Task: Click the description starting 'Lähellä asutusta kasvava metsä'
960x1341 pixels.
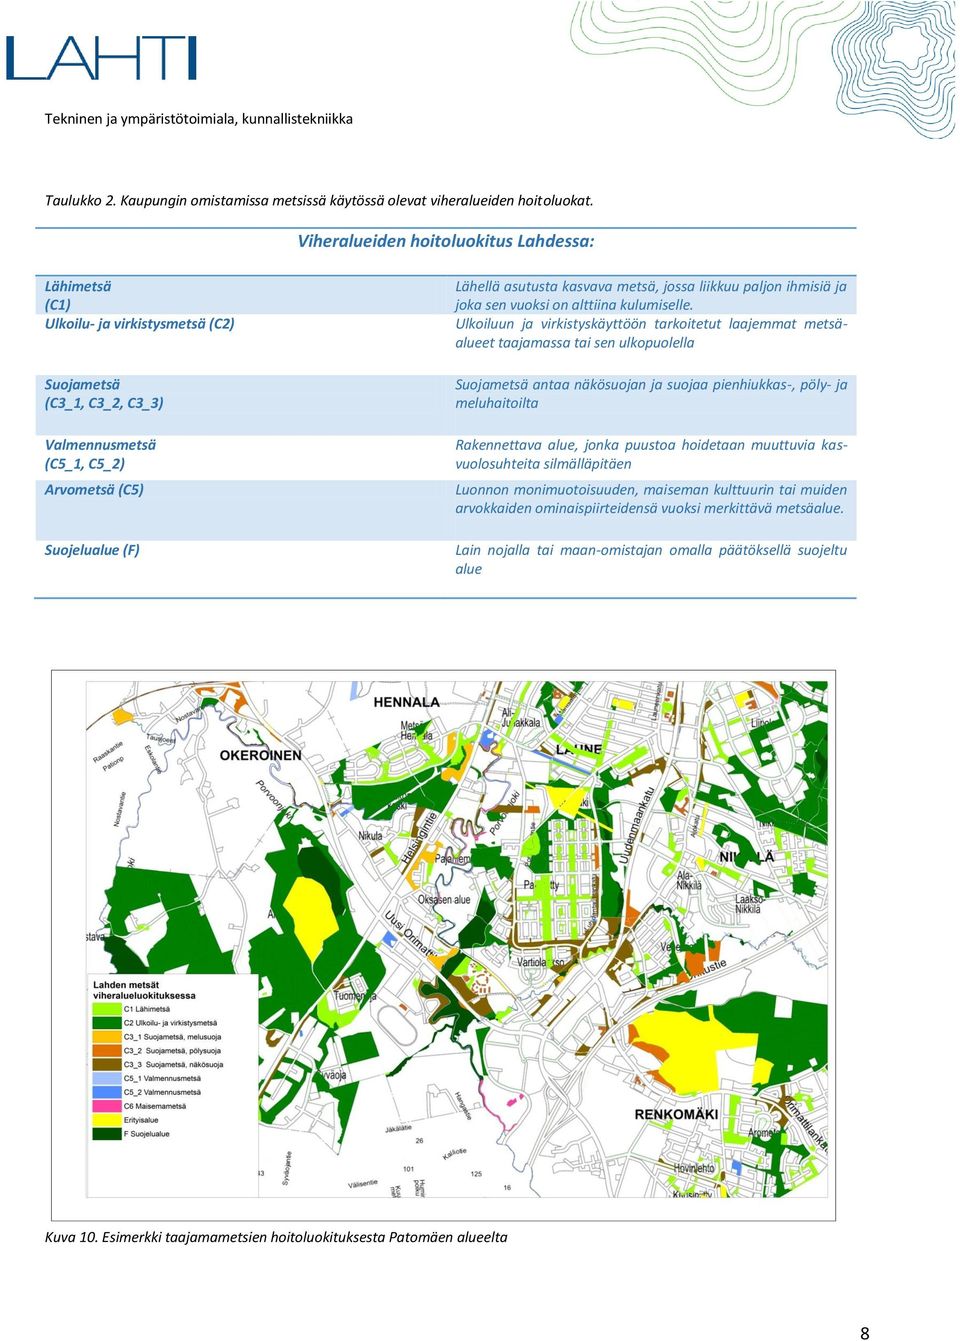Action: [651, 295]
